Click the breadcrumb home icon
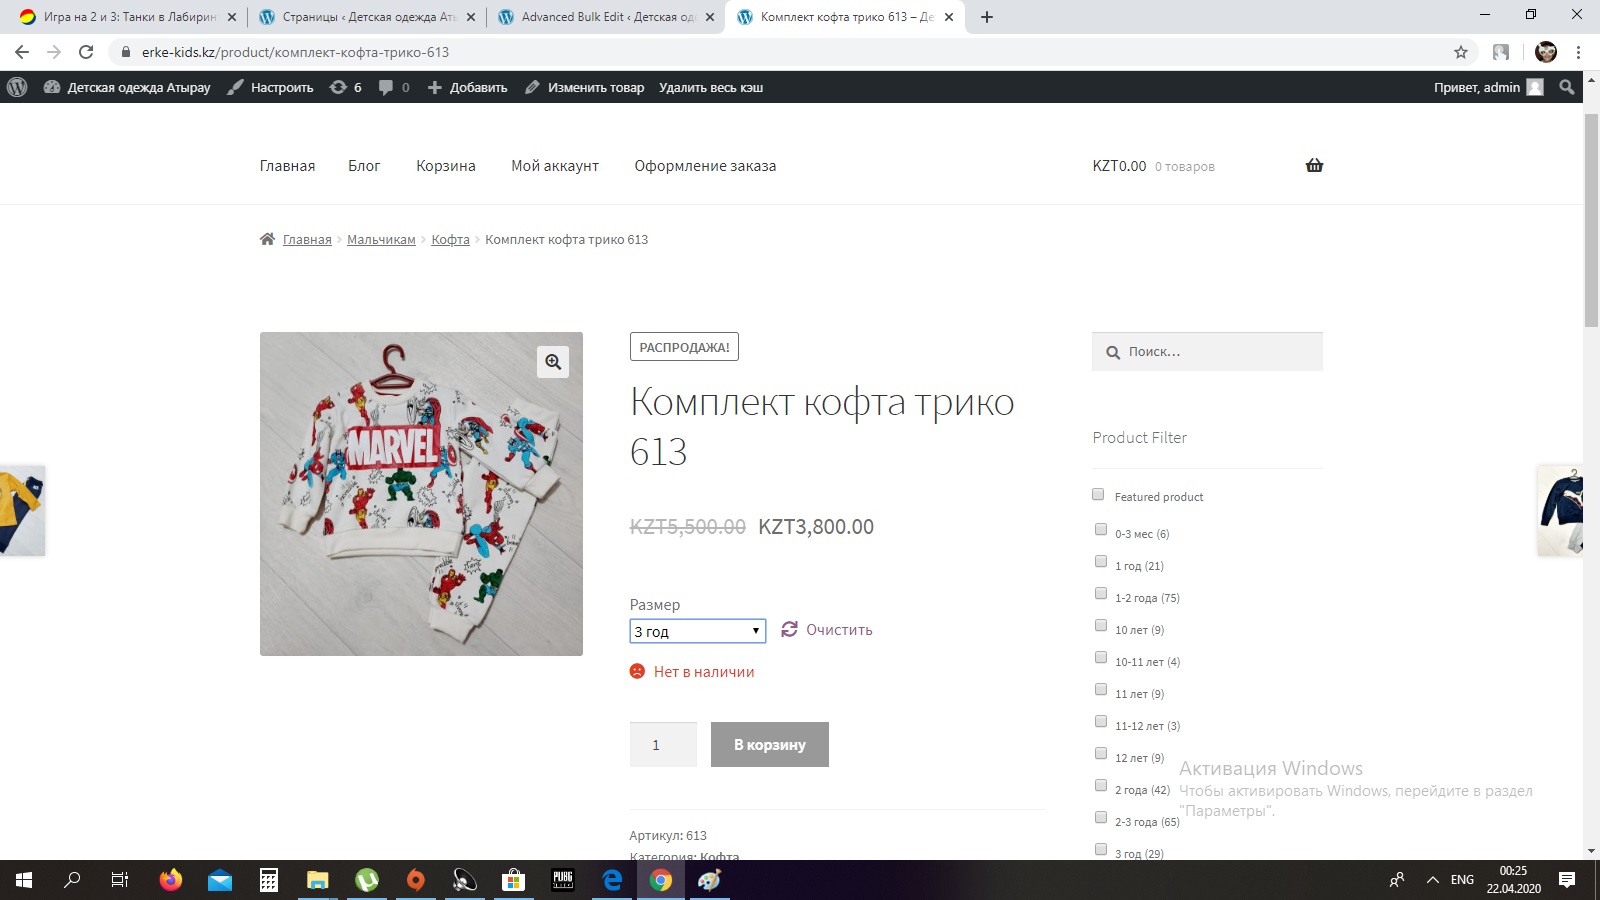The height and width of the screenshot is (900, 1600). point(267,239)
